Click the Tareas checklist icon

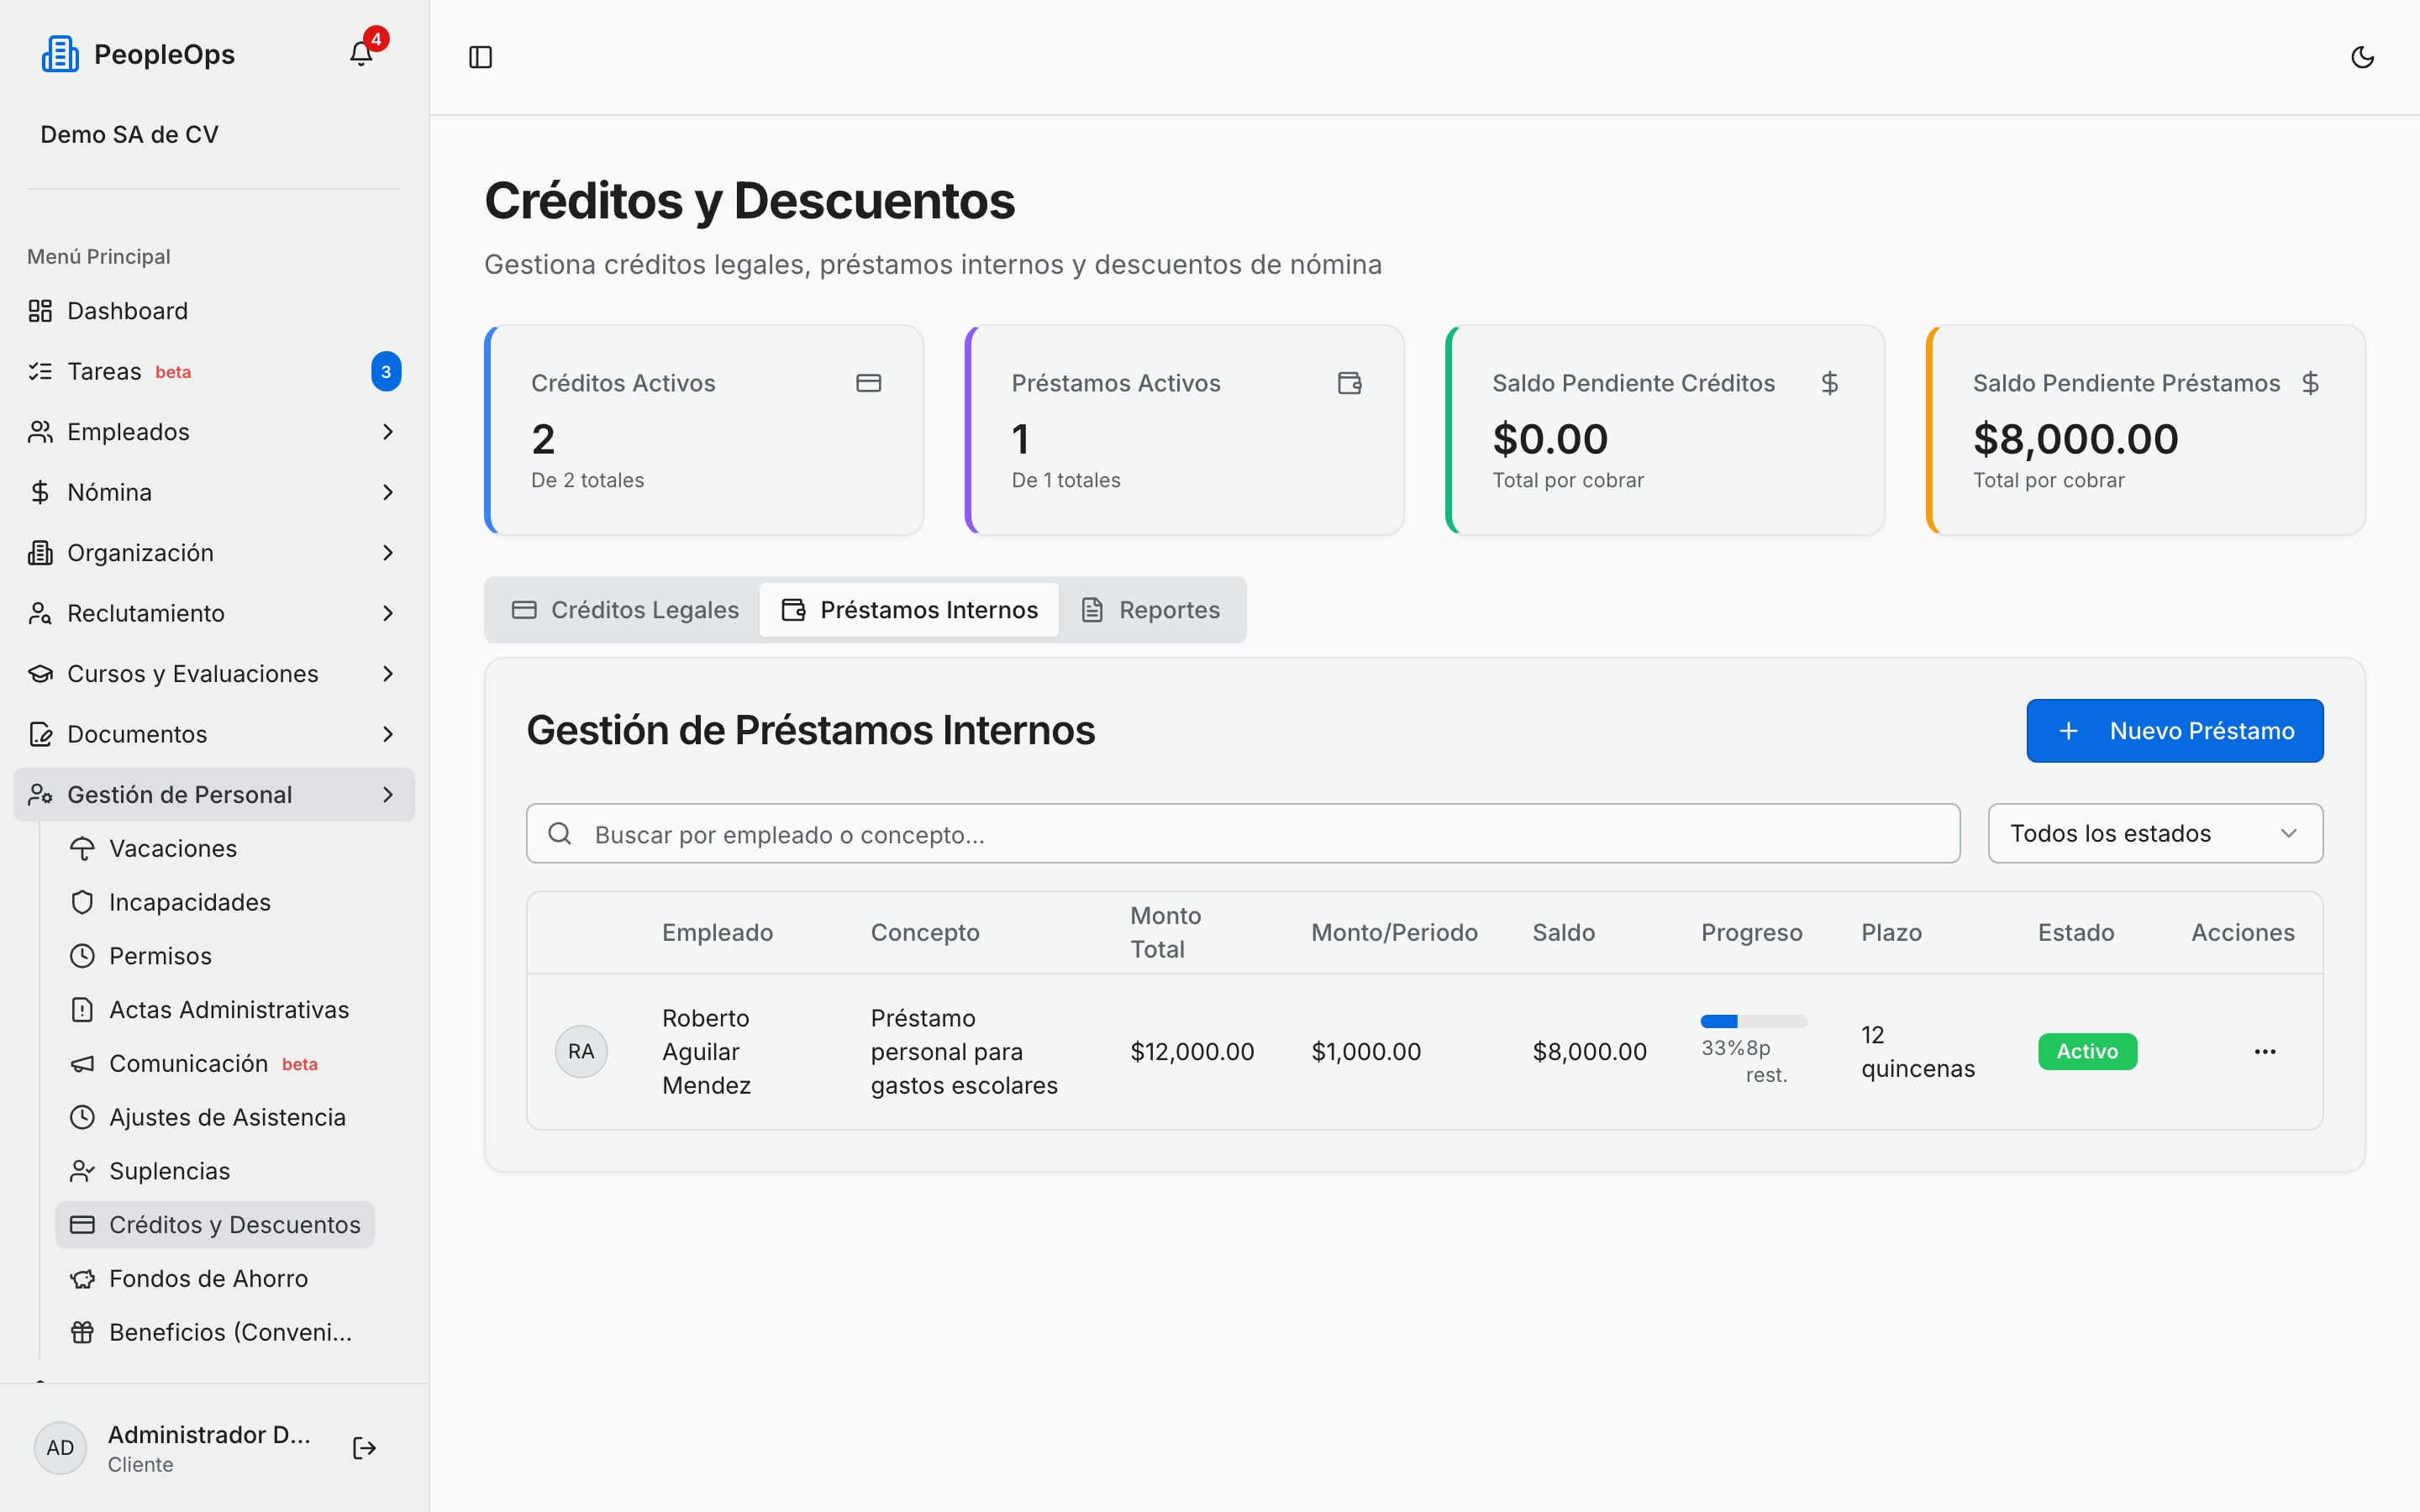[40, 371]
